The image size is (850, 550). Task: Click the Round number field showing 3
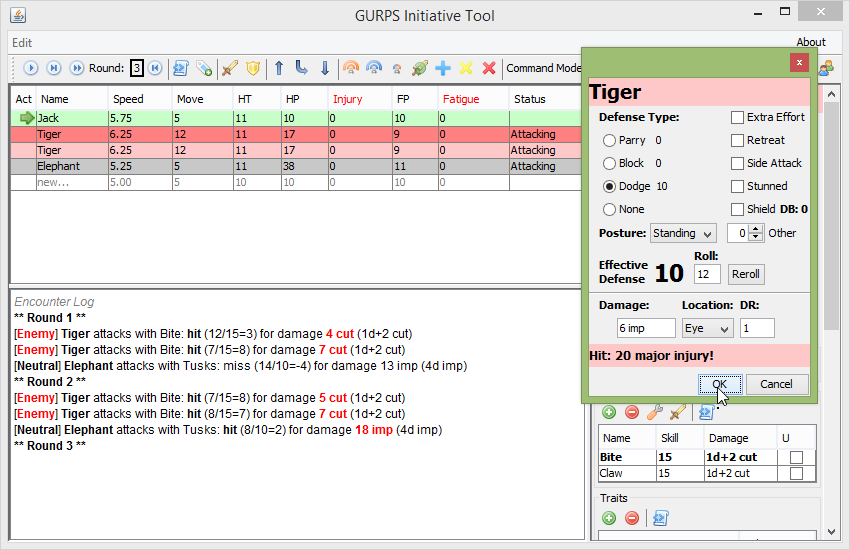coord(137,68)
